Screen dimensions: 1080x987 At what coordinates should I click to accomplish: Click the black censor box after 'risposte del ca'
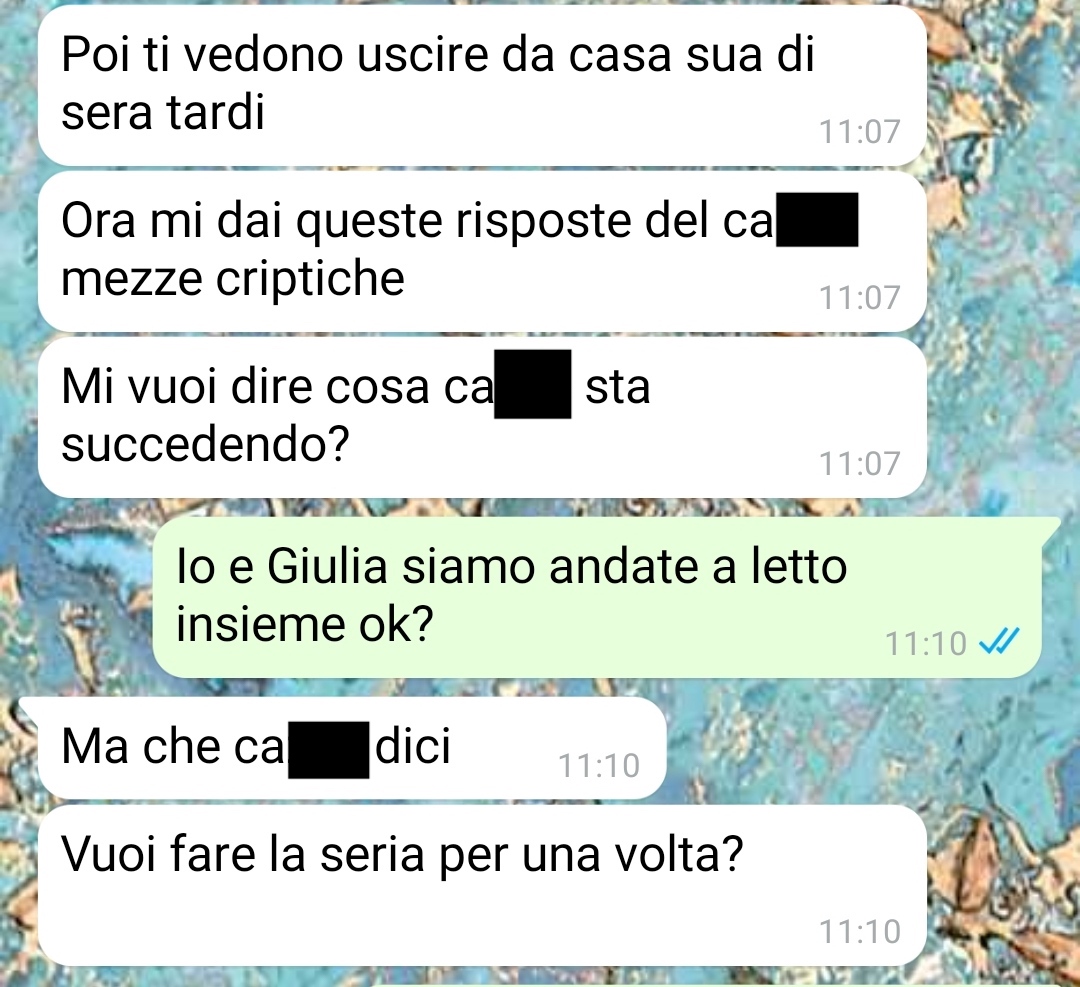(818, 220)
